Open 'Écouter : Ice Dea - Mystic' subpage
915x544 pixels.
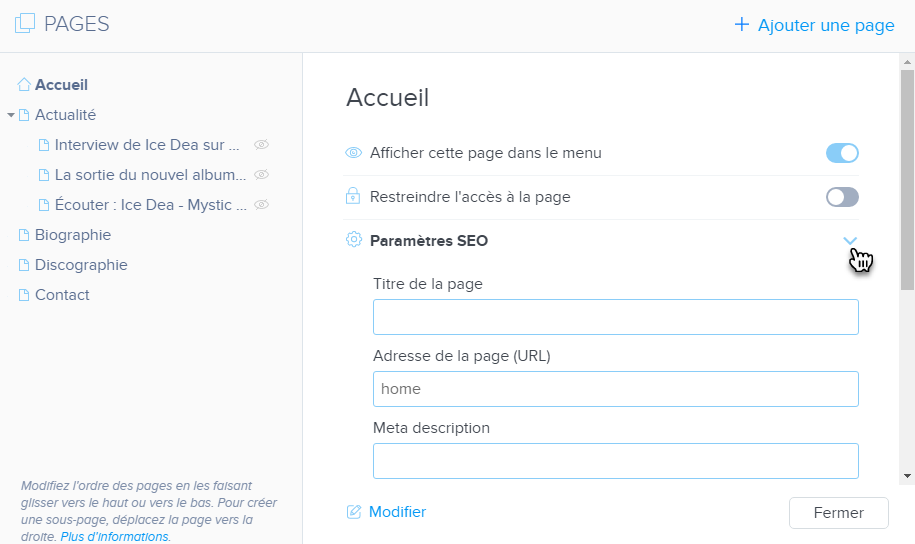(x=150, y=205)
